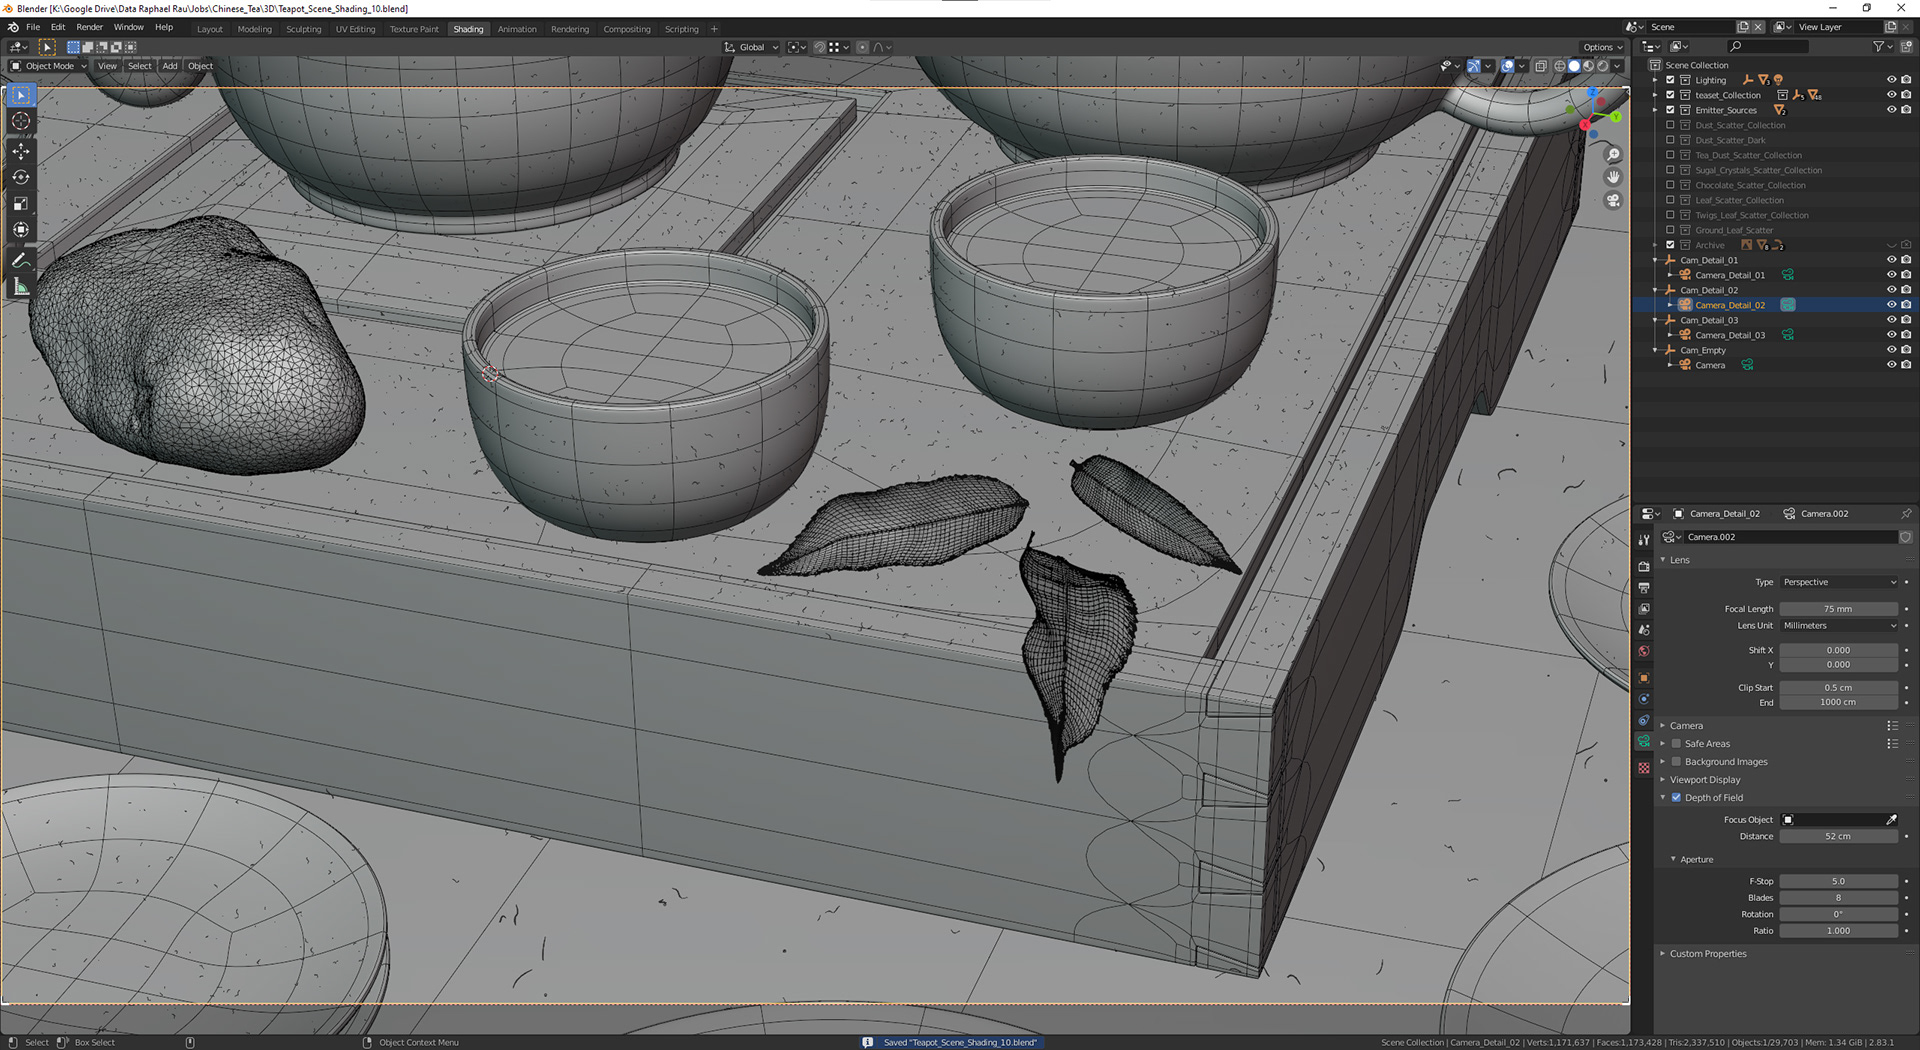Click the viewport pan hand icon
Screen dimensions: 1920x1050
[x=1612, y=177]
